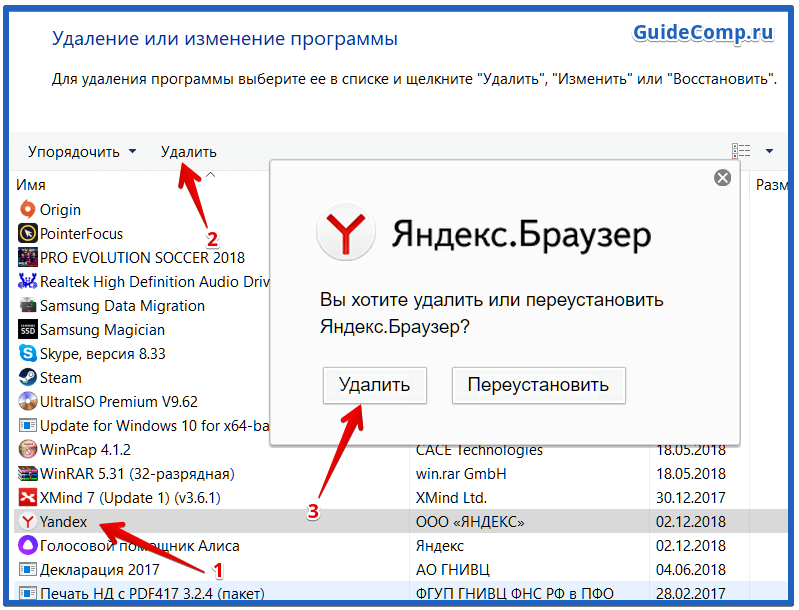Click publisher ООО «ЯНДЕКС» cell

point(470,521)
